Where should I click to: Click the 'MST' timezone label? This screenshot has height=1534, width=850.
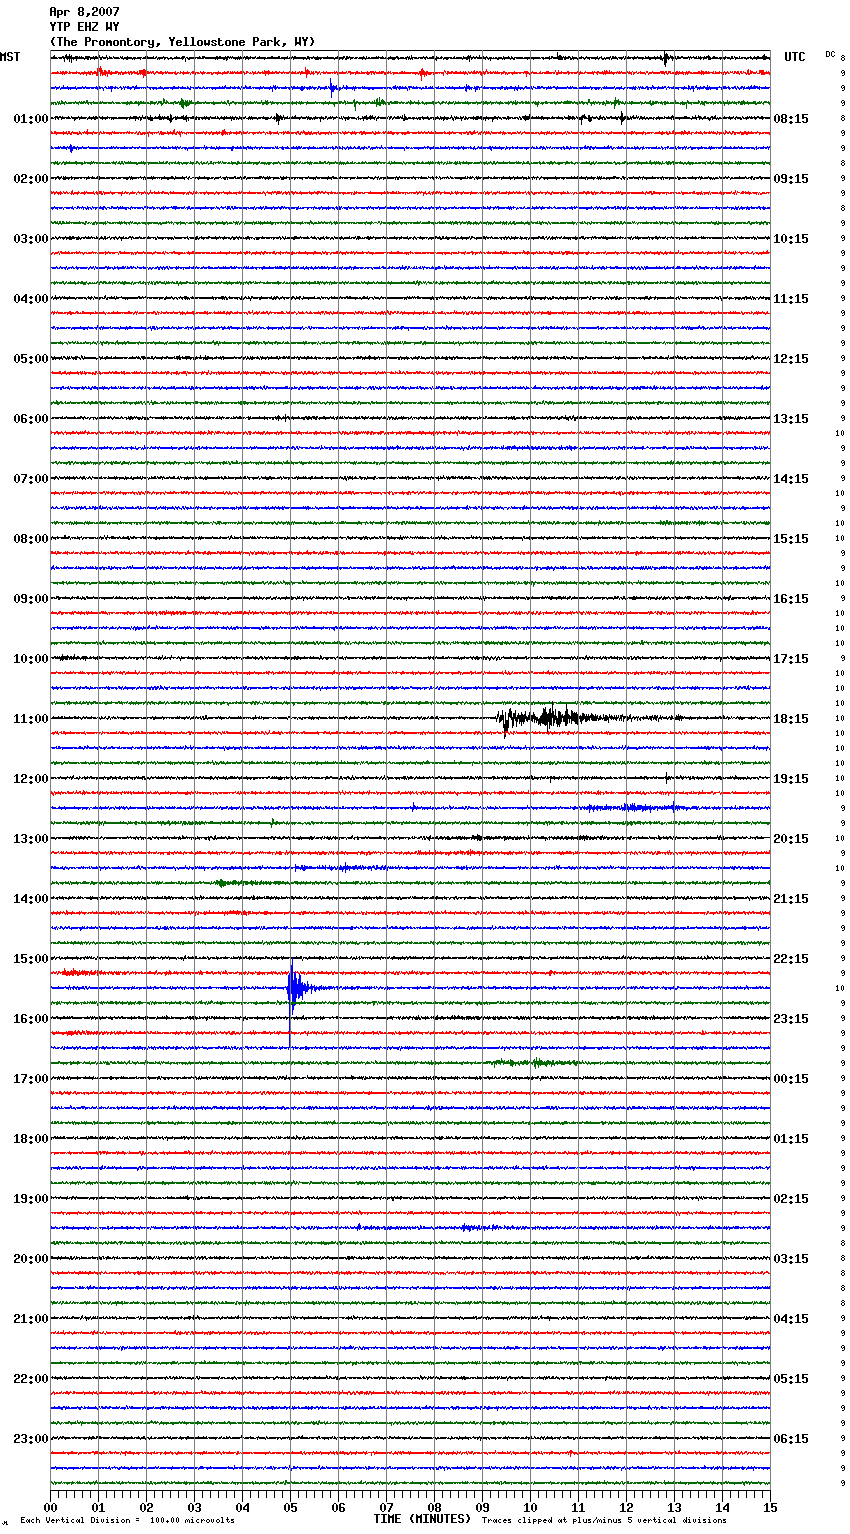pos(10,57)
